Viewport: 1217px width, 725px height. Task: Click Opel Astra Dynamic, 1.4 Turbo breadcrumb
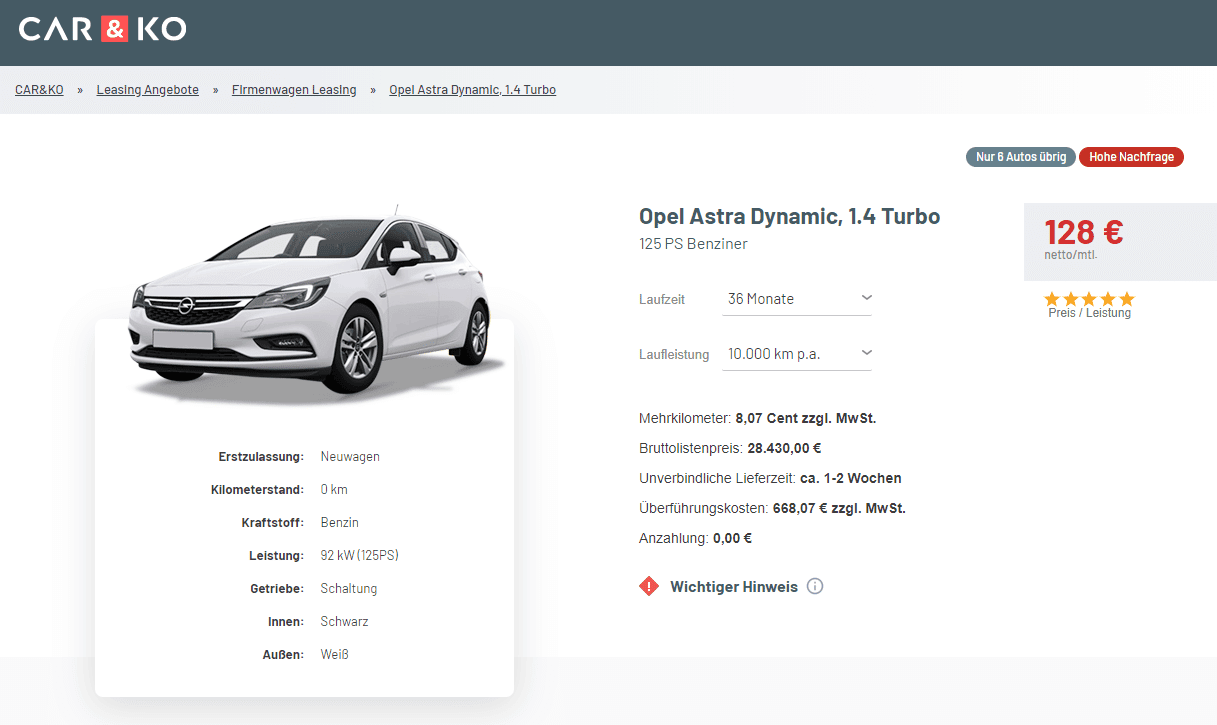(473, 90)
